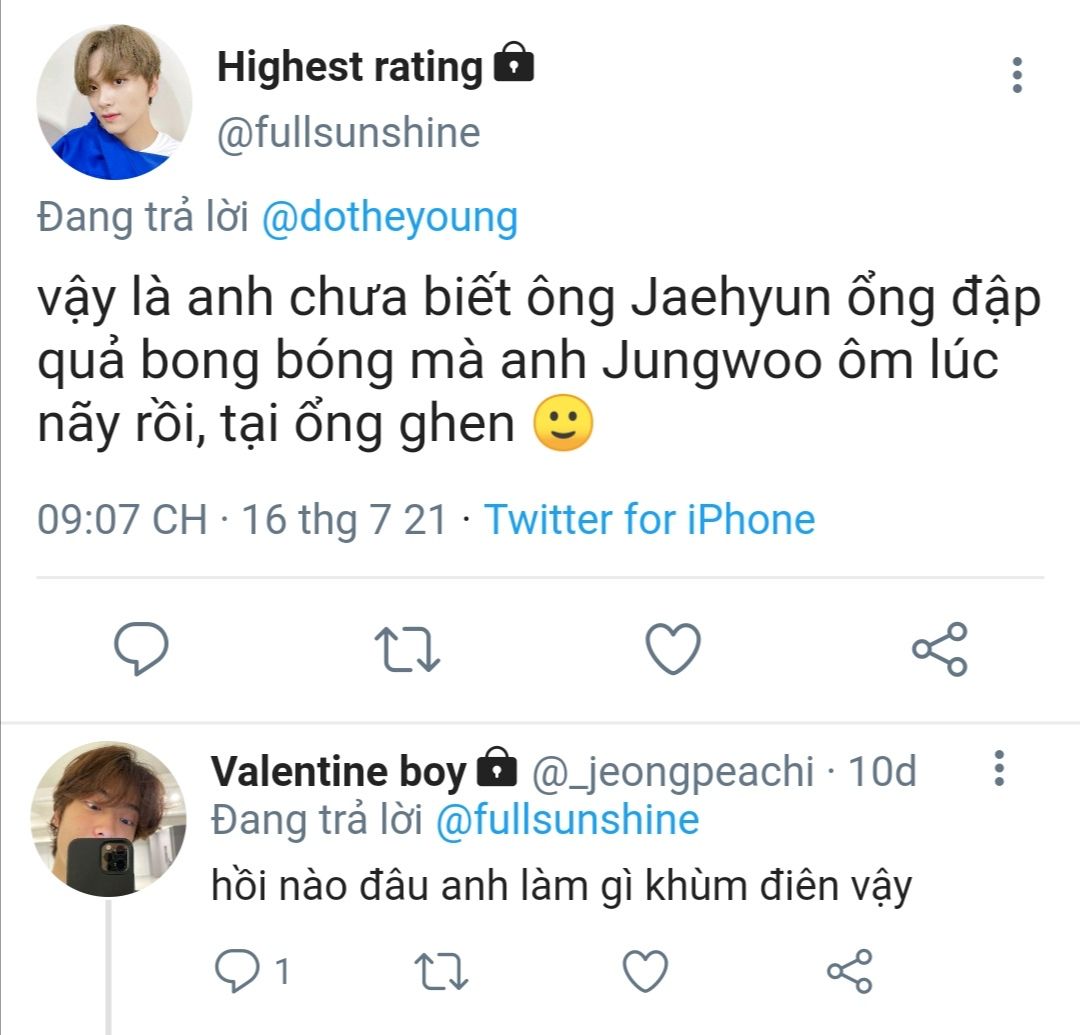Open the @dotheyoung mention link
The image size is (1080, 1035).
pyautogui.click(x=389, y=217)
